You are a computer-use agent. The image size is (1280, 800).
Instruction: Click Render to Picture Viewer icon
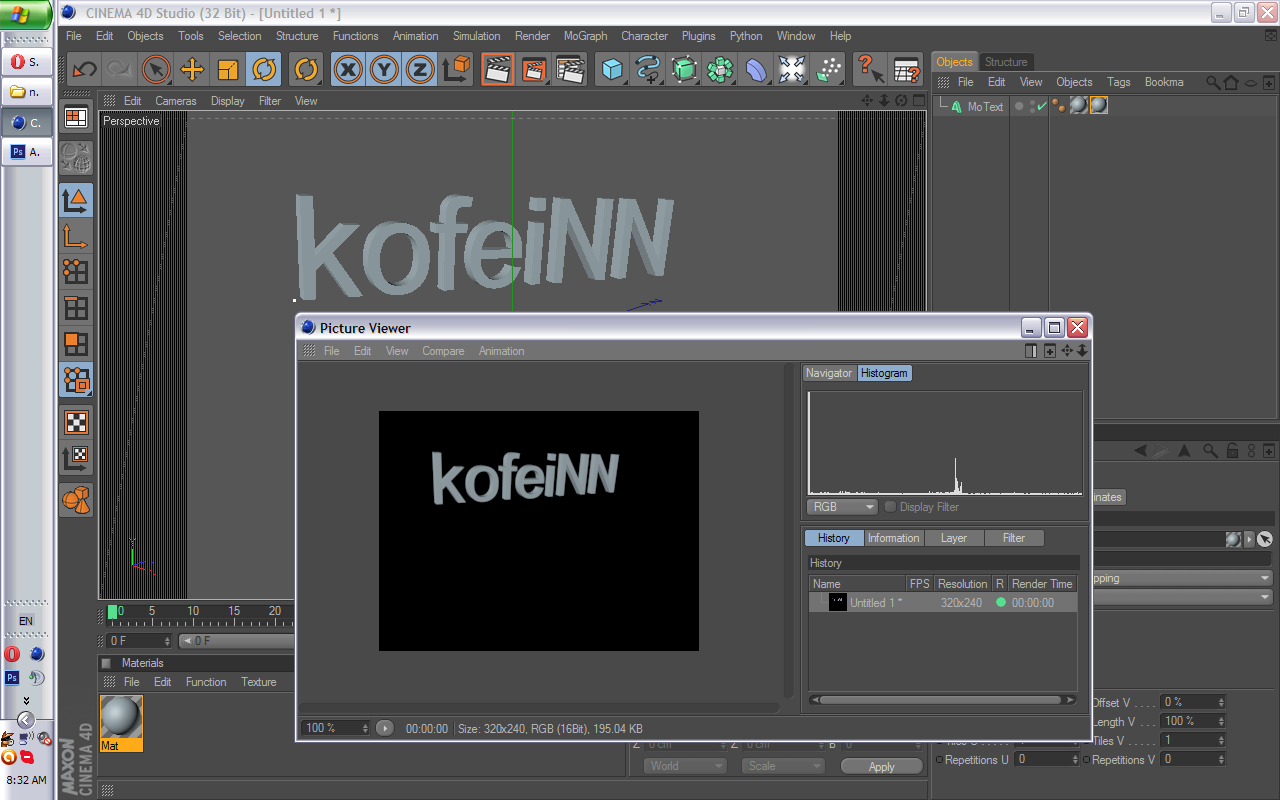534,69
